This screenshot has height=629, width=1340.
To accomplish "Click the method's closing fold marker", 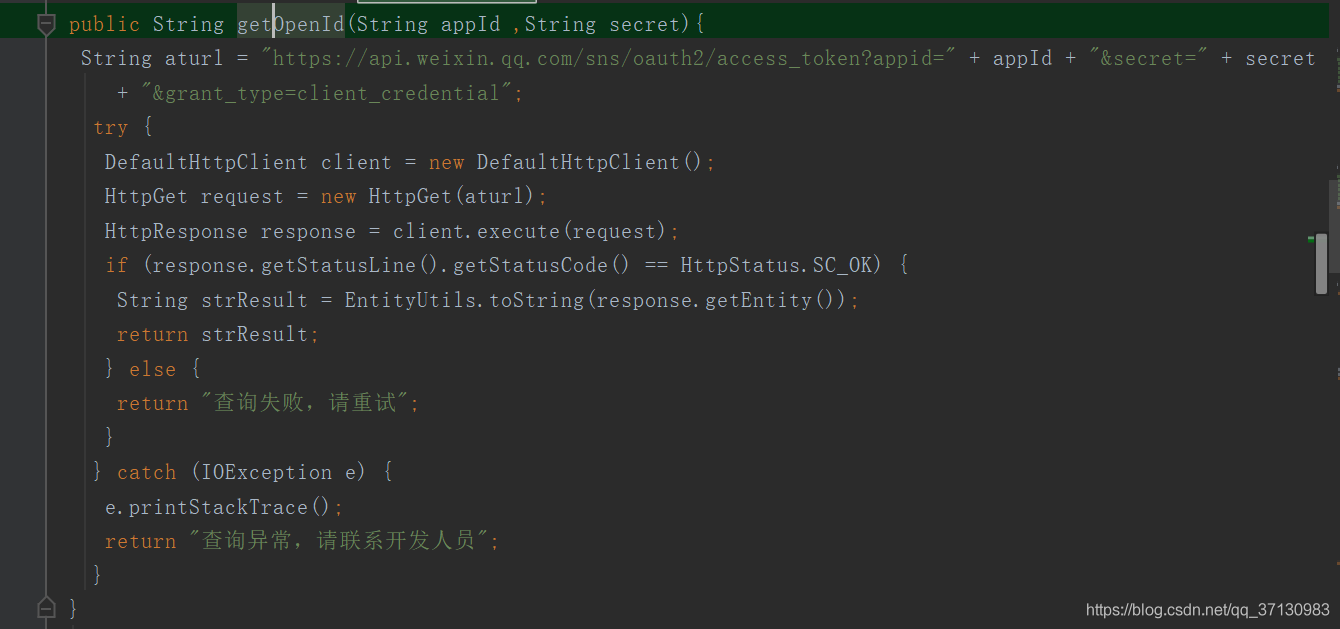I will pyautogui.click(x=46, y=607).
